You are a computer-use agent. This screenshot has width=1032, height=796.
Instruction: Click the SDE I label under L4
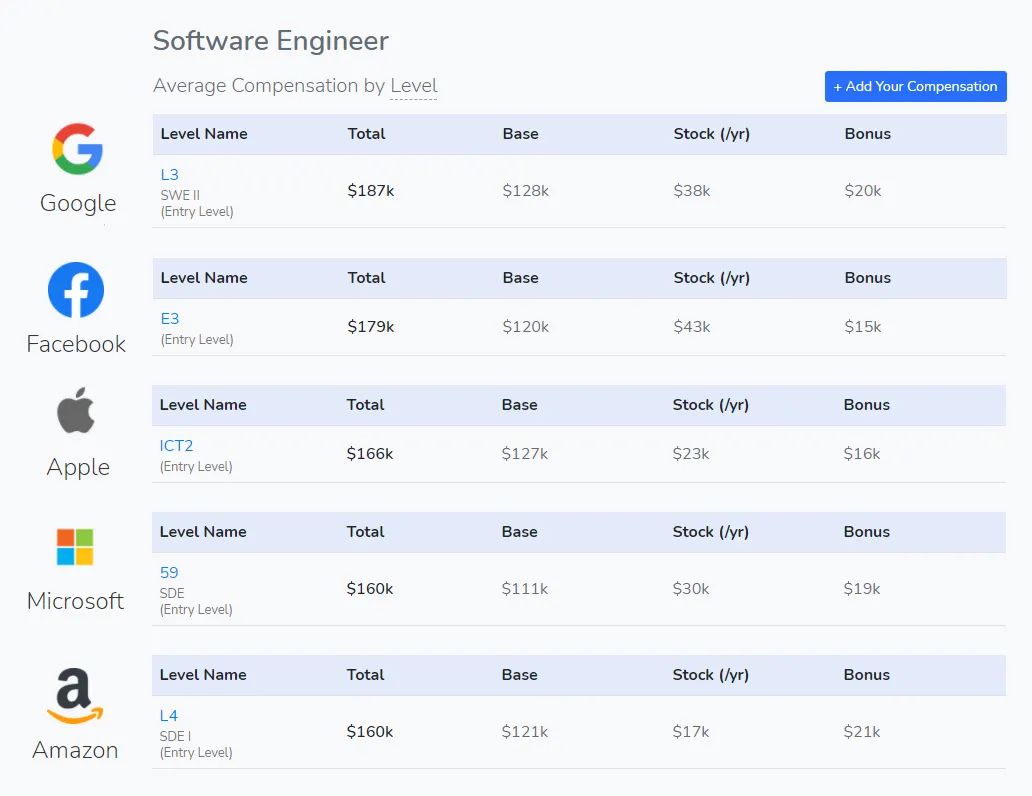(175, 736)
